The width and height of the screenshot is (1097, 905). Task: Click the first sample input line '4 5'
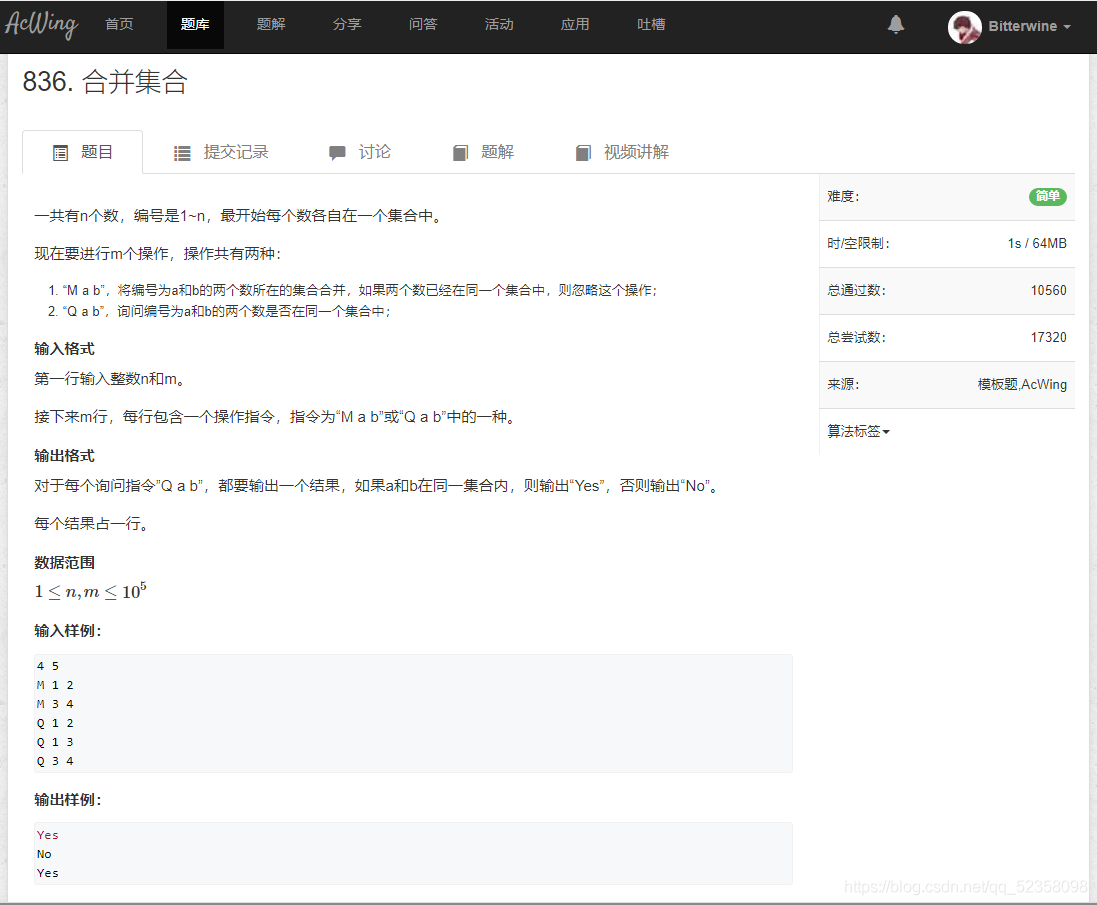(x=48, y=667)
